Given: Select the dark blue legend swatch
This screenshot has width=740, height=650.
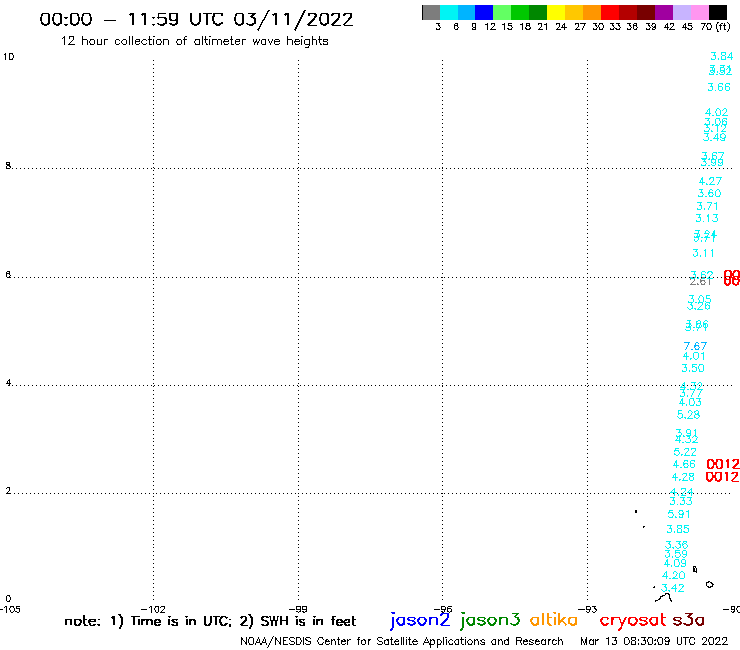Looking at the screenshot, I should point(484,12).
